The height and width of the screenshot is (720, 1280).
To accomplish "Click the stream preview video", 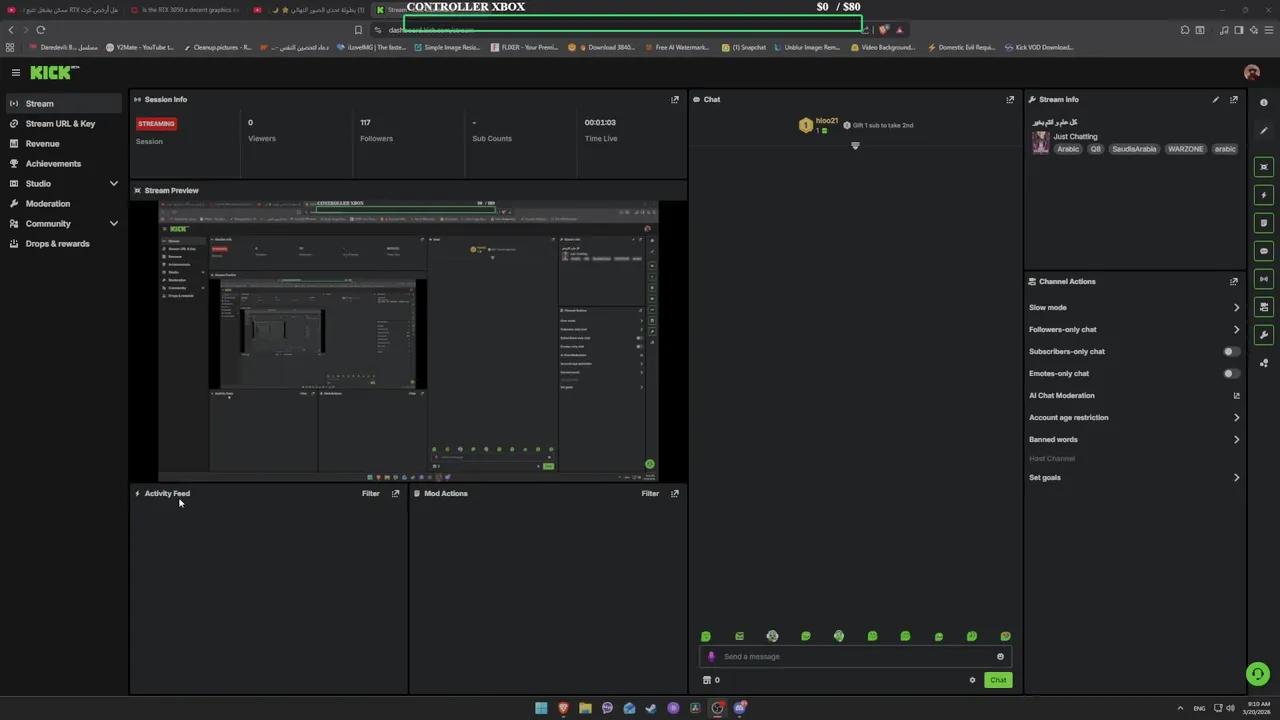I will click(x=408, y=341).
